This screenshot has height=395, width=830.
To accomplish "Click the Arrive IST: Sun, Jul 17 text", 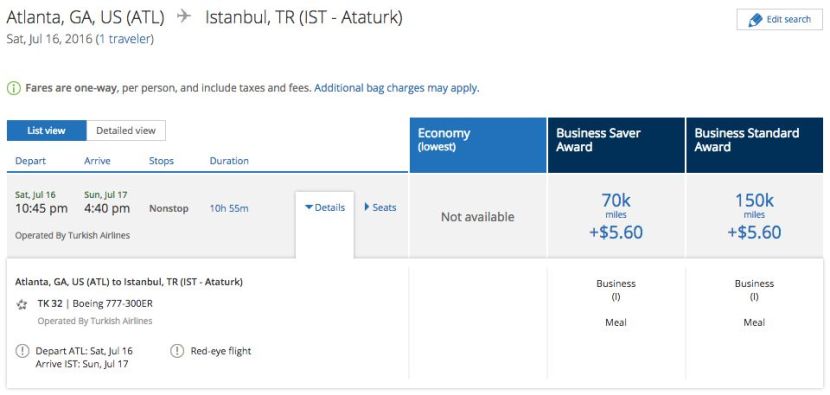I will tap(82, 364).
